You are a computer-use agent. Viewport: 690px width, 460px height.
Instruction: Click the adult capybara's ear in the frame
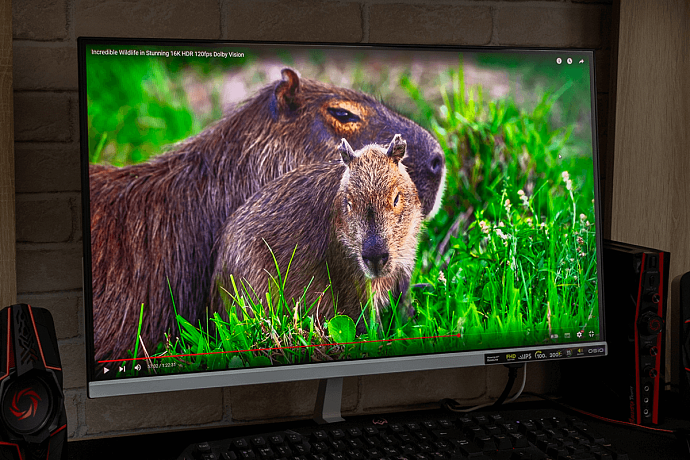coord(288,88)
